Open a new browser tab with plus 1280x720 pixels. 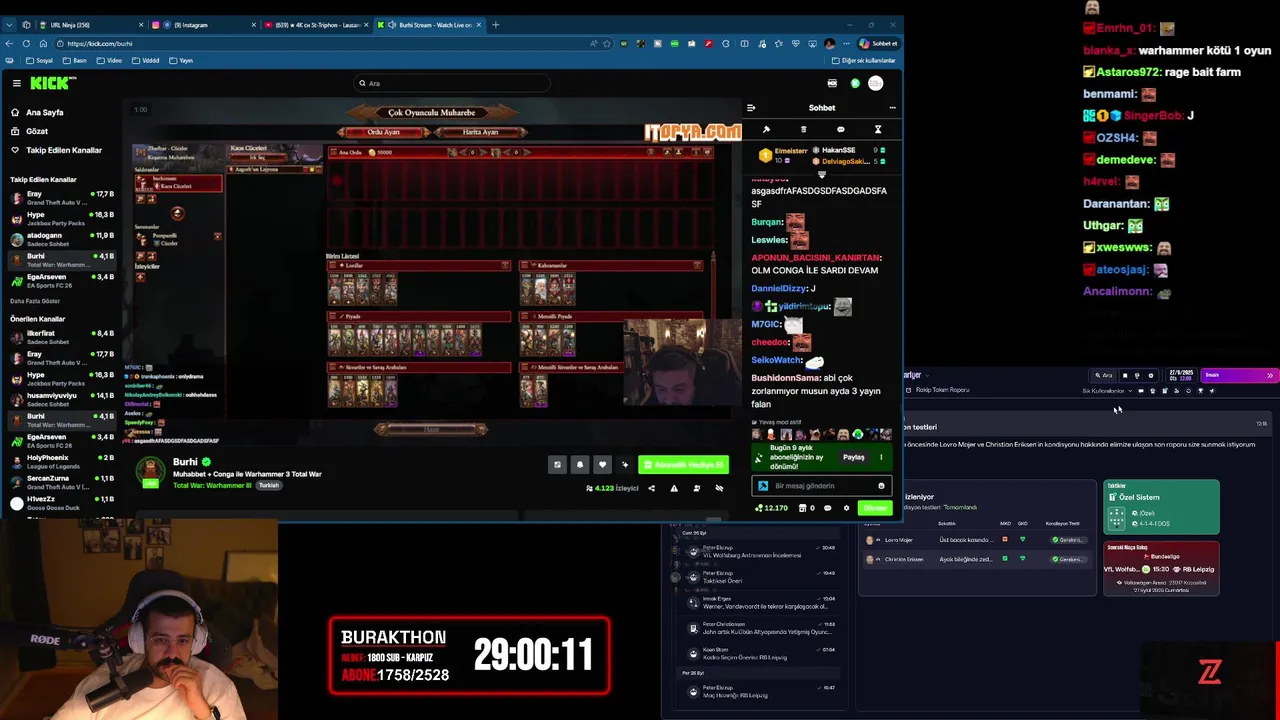pyautogui.click(x=496, y=25)
